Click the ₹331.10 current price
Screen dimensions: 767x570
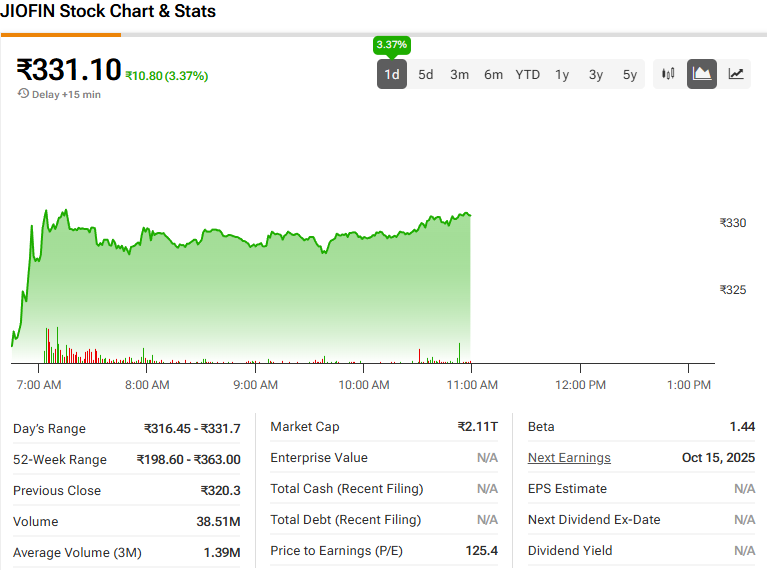click(69, 69)
